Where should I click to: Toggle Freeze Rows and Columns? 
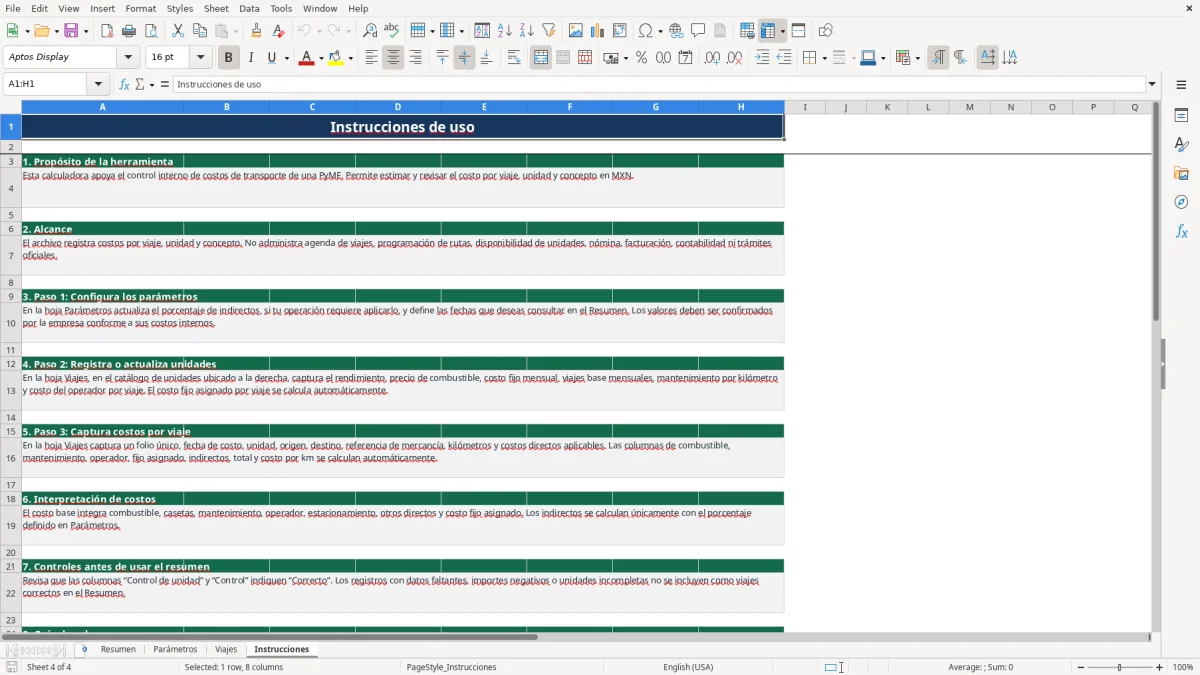click(x=769, y=31)
